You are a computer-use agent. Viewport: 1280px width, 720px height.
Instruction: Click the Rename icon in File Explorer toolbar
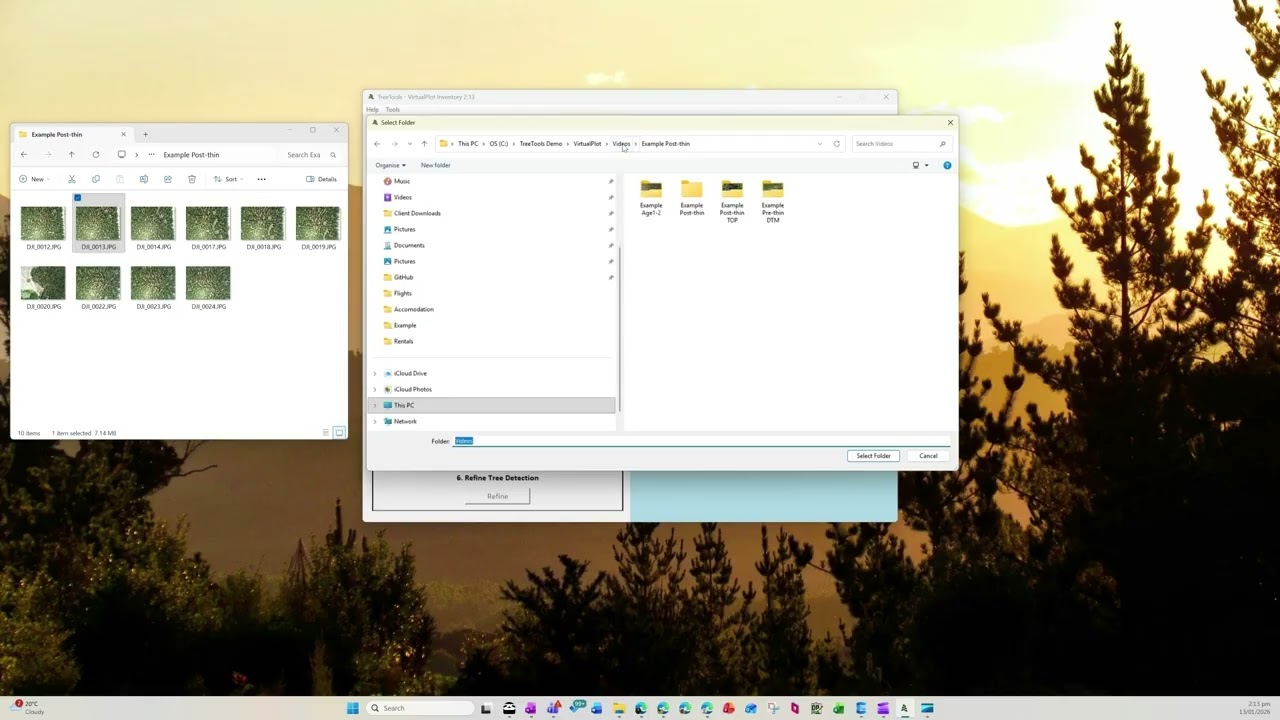144,179
